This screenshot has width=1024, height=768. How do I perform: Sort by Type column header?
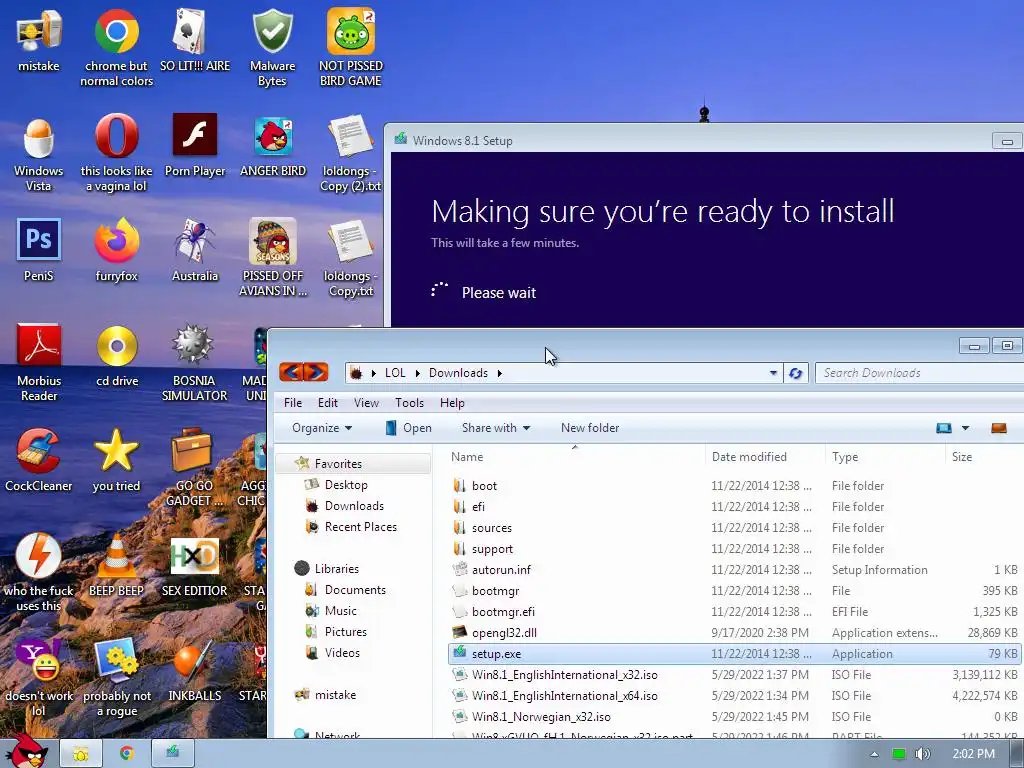[885, 456]
